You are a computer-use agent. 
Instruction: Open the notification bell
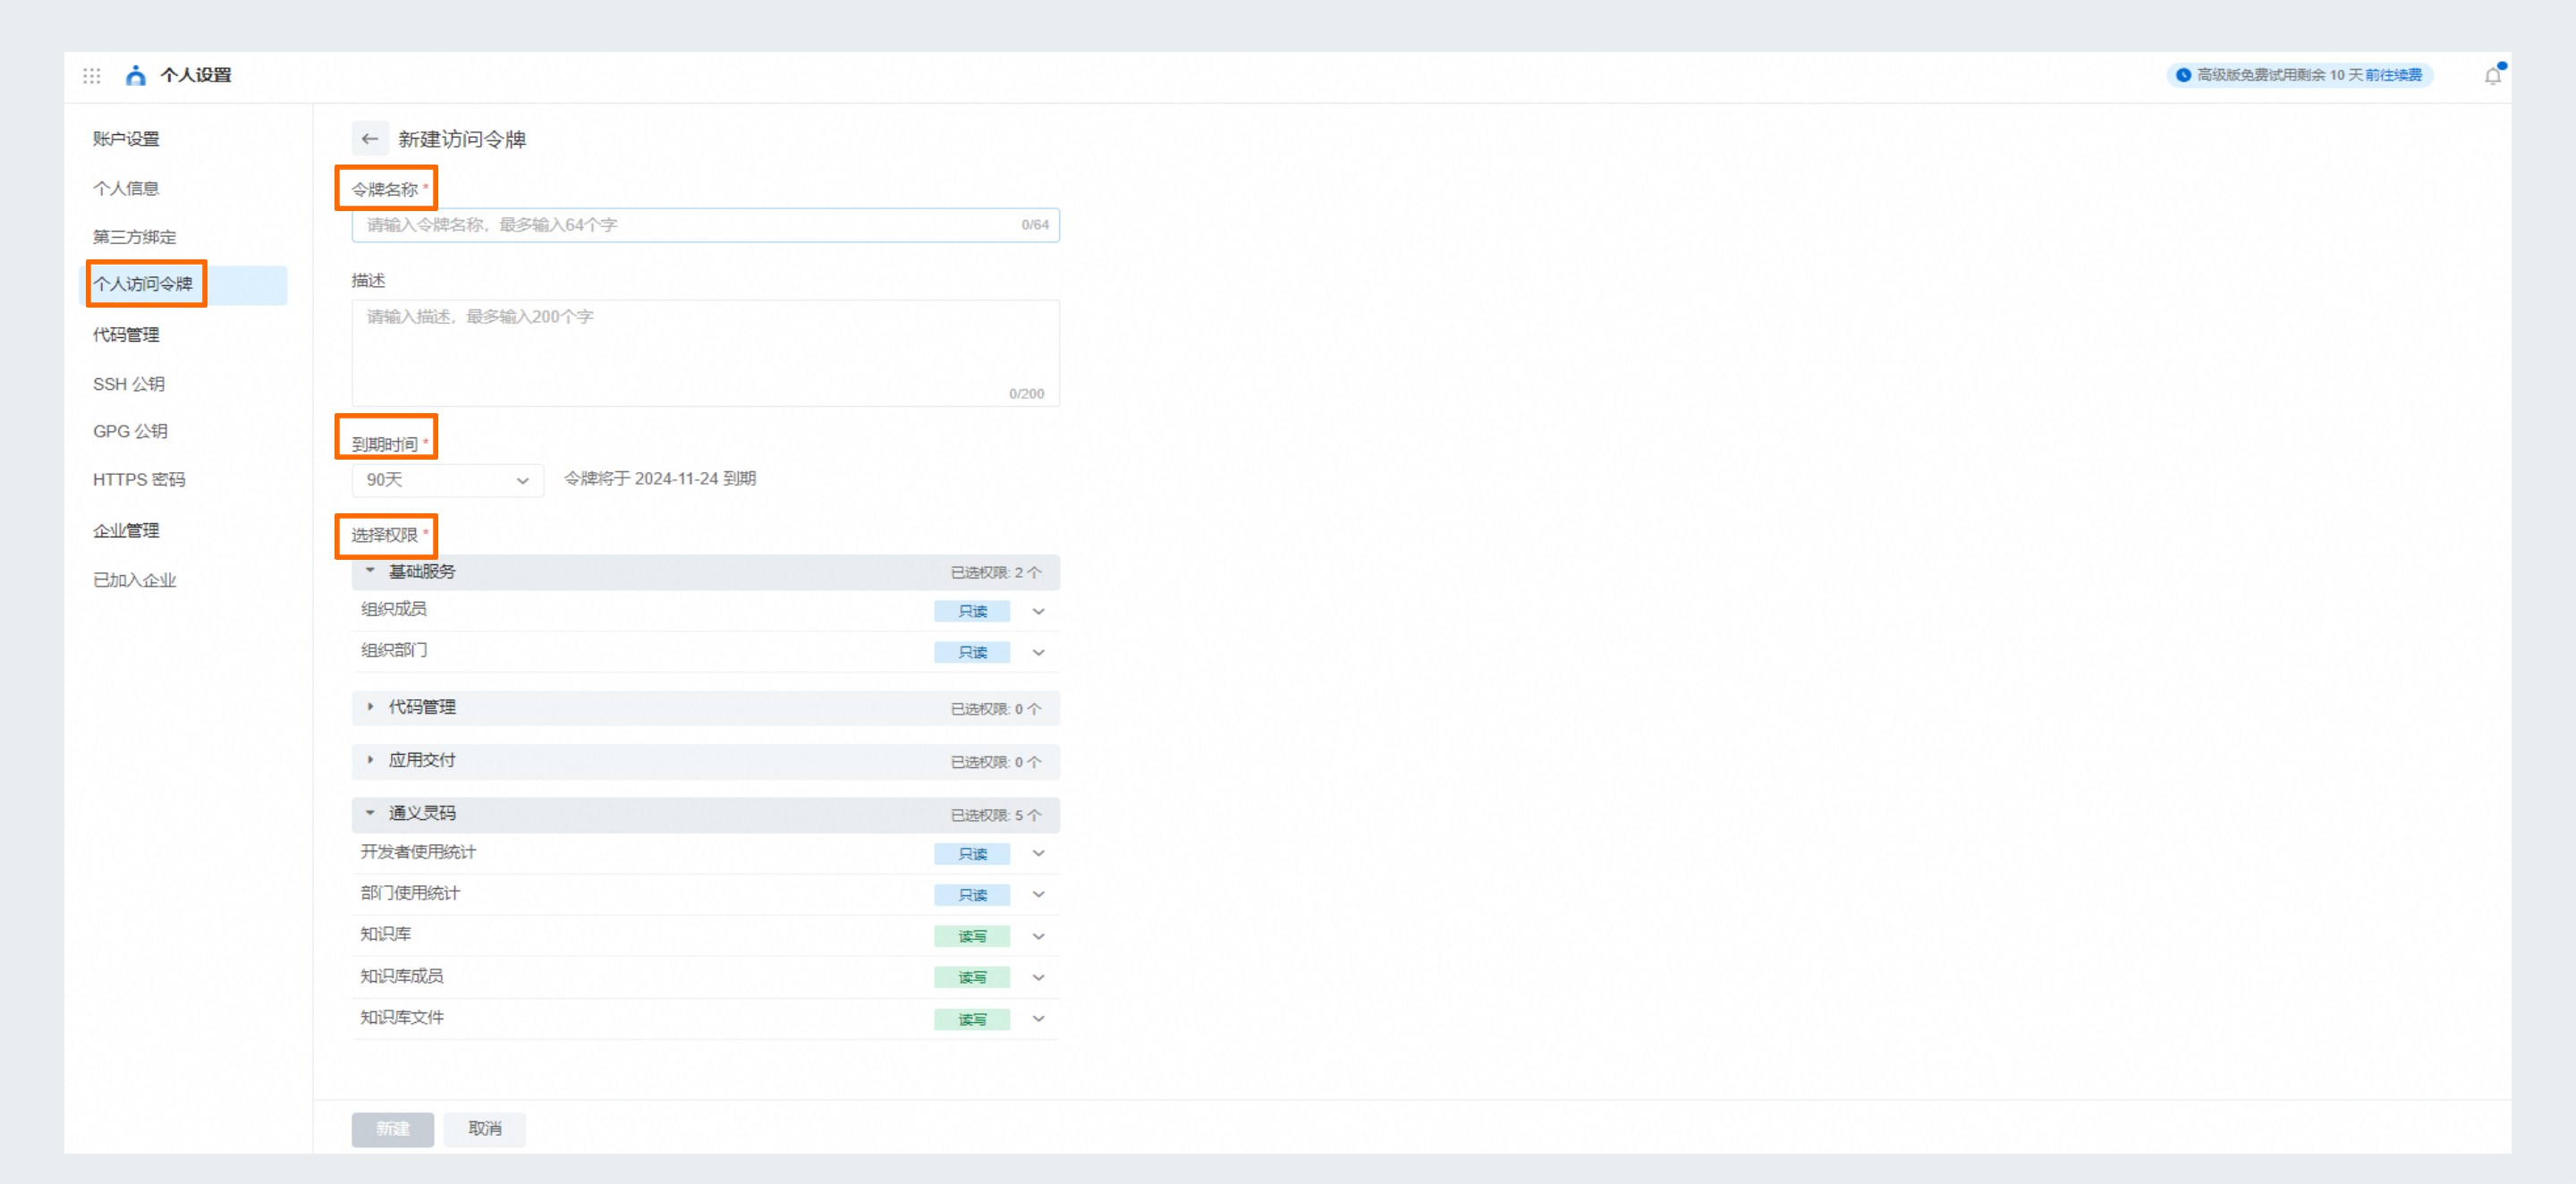coord(2493,75)
